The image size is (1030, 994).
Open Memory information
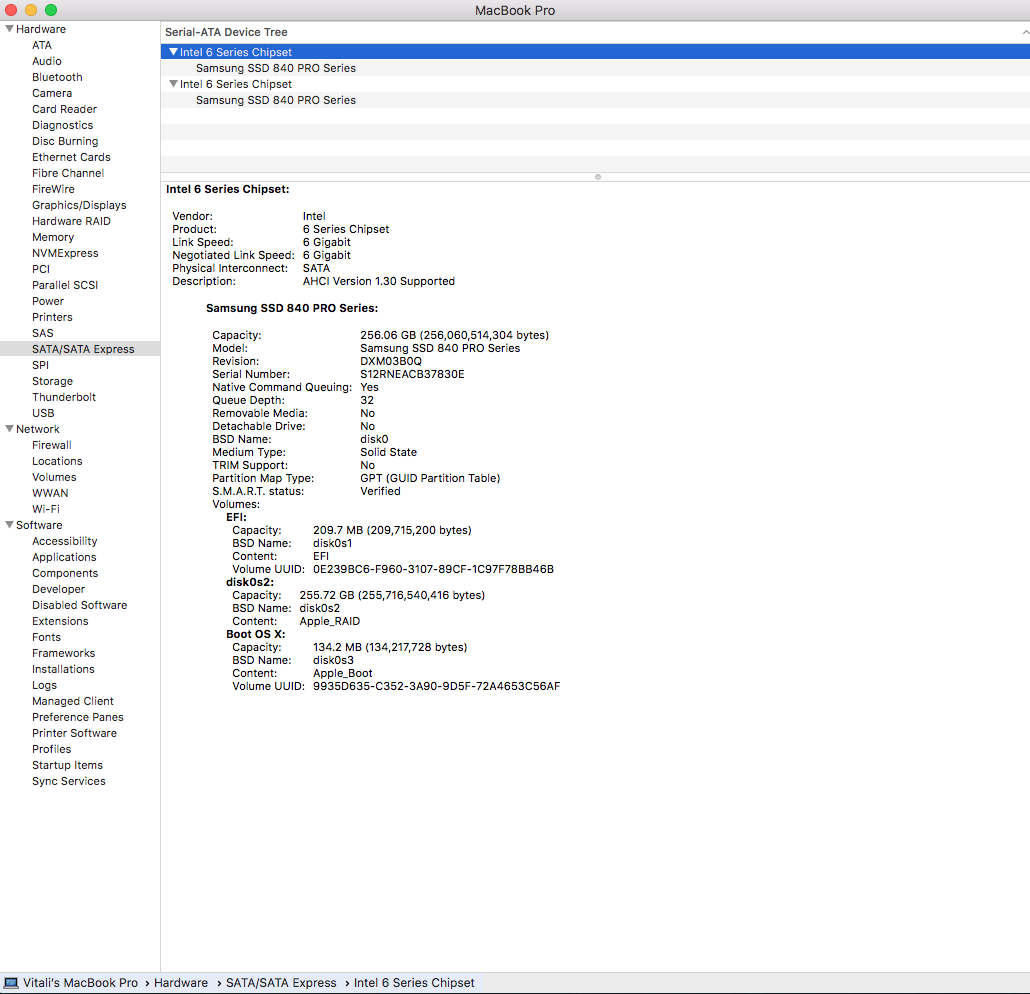[53, 237]
